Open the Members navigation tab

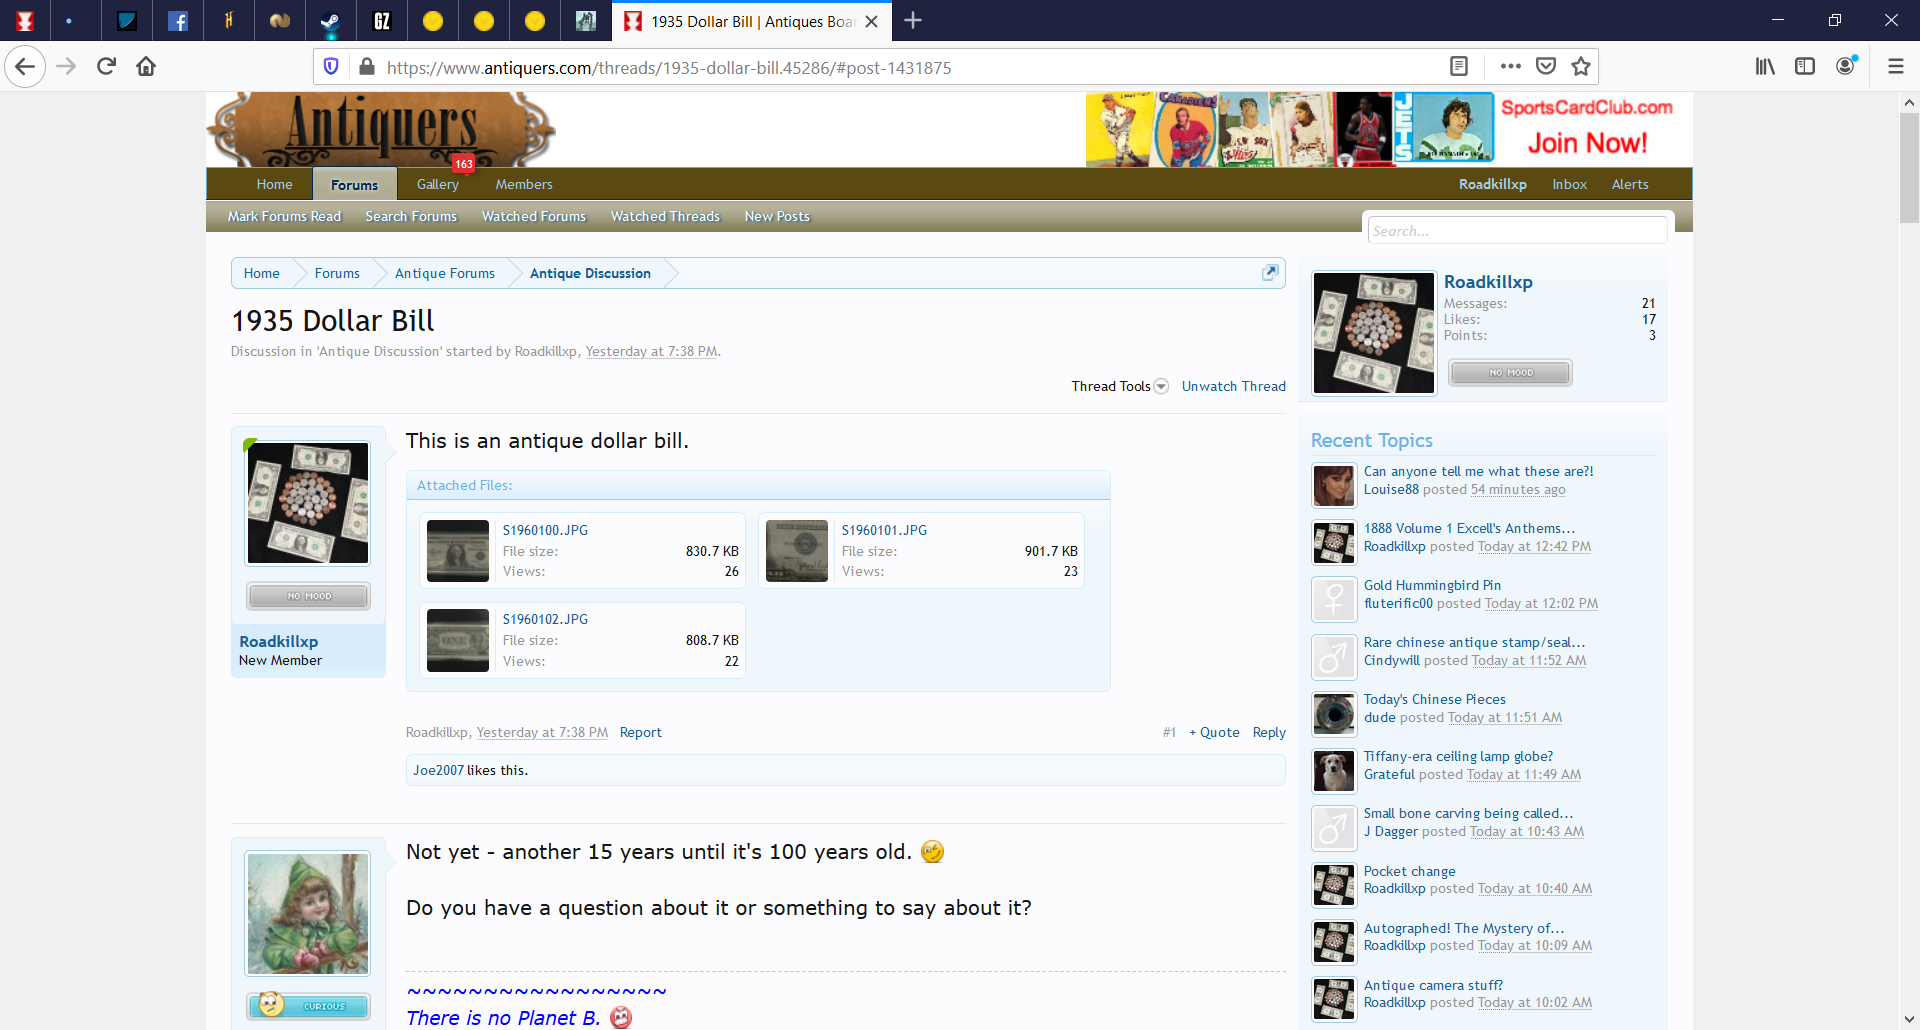(524, 185)
